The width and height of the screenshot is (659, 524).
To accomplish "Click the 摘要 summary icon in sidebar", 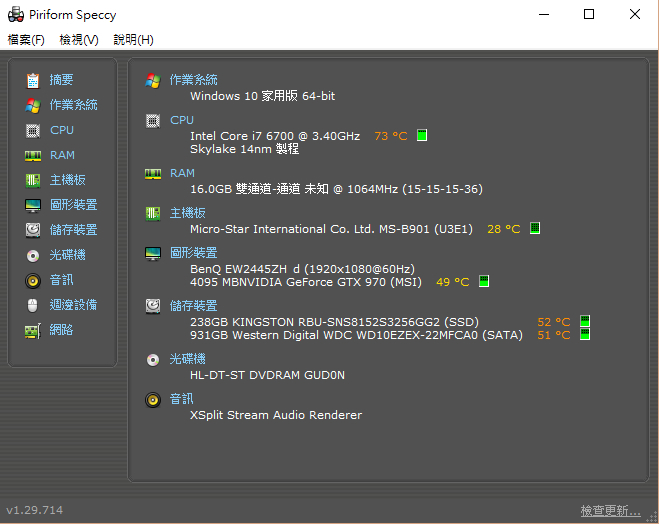I will tap(33, 80).
